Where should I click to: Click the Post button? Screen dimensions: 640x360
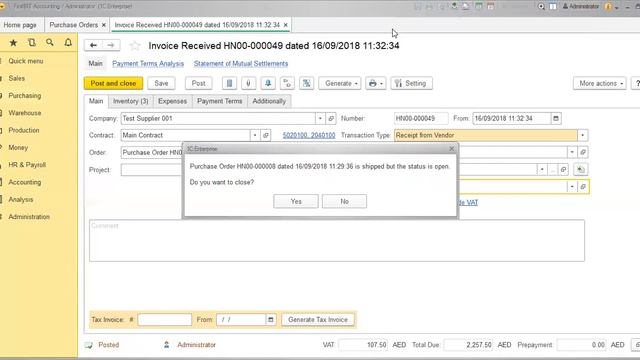[x=198, y=83]
